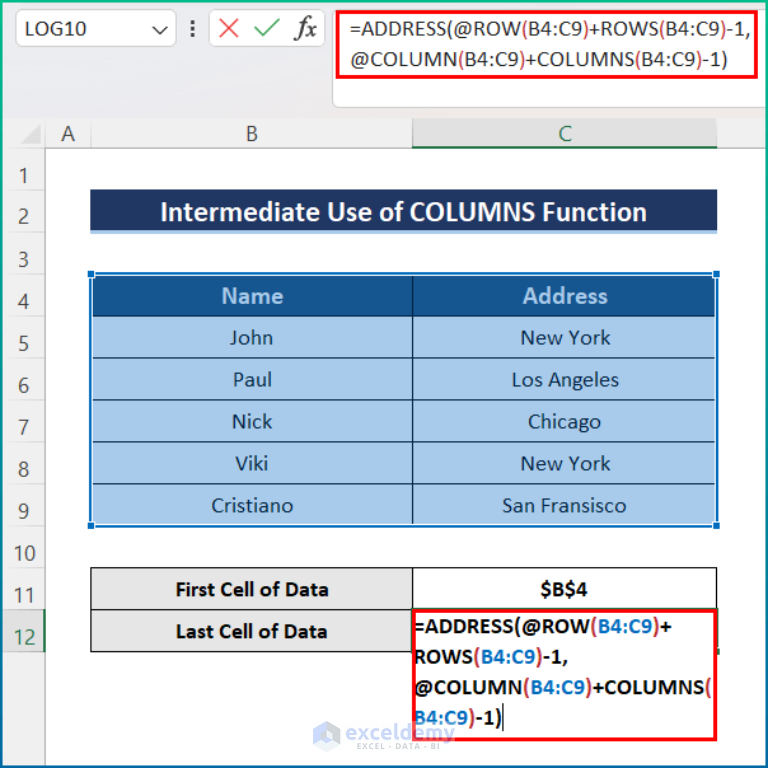Select row 4 header
Screen dimensions: 768x768
click(24, 295)
